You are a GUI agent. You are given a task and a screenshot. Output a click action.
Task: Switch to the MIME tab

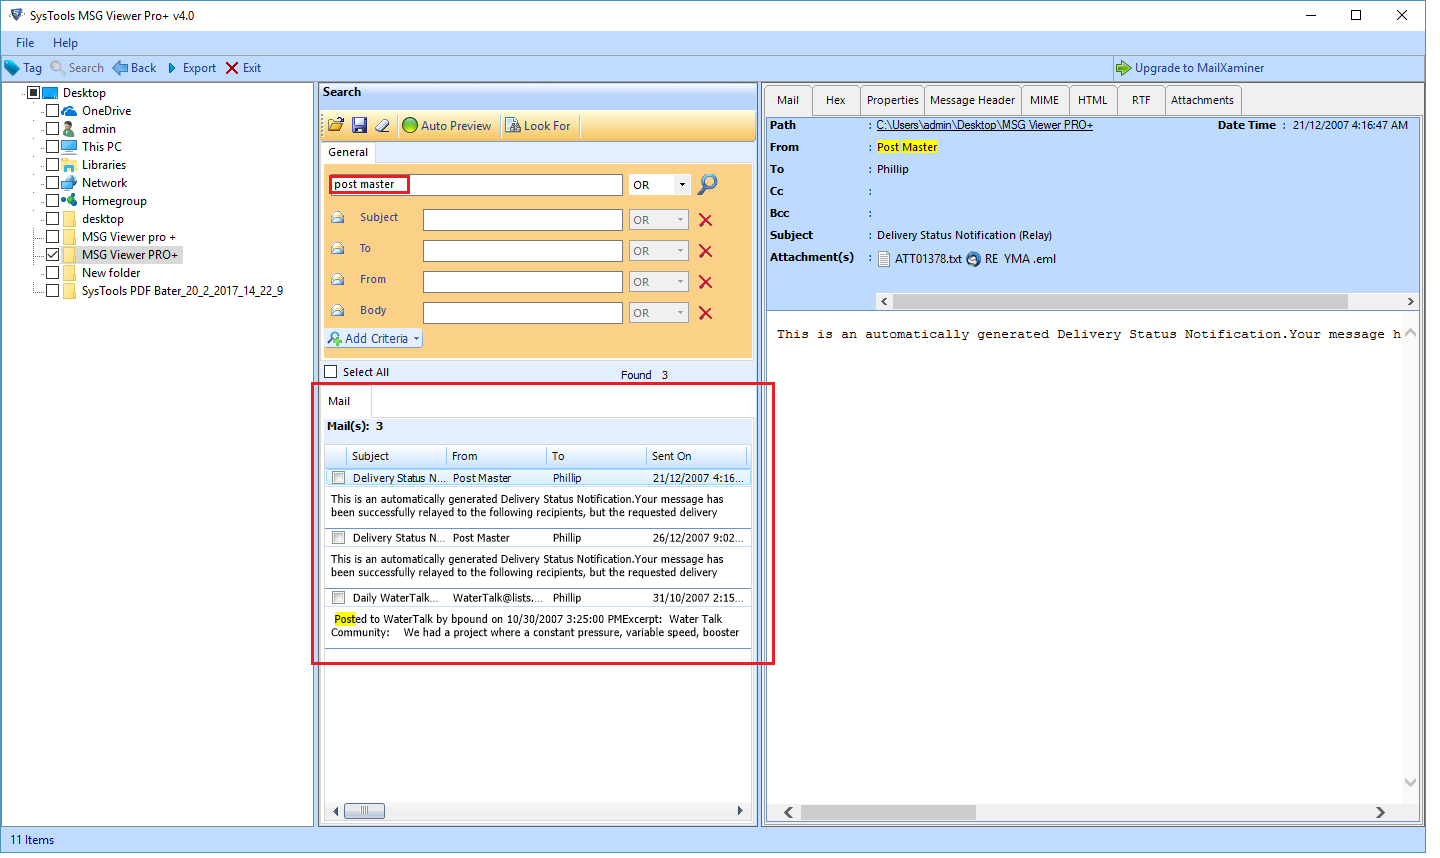tap(1044, 100)
